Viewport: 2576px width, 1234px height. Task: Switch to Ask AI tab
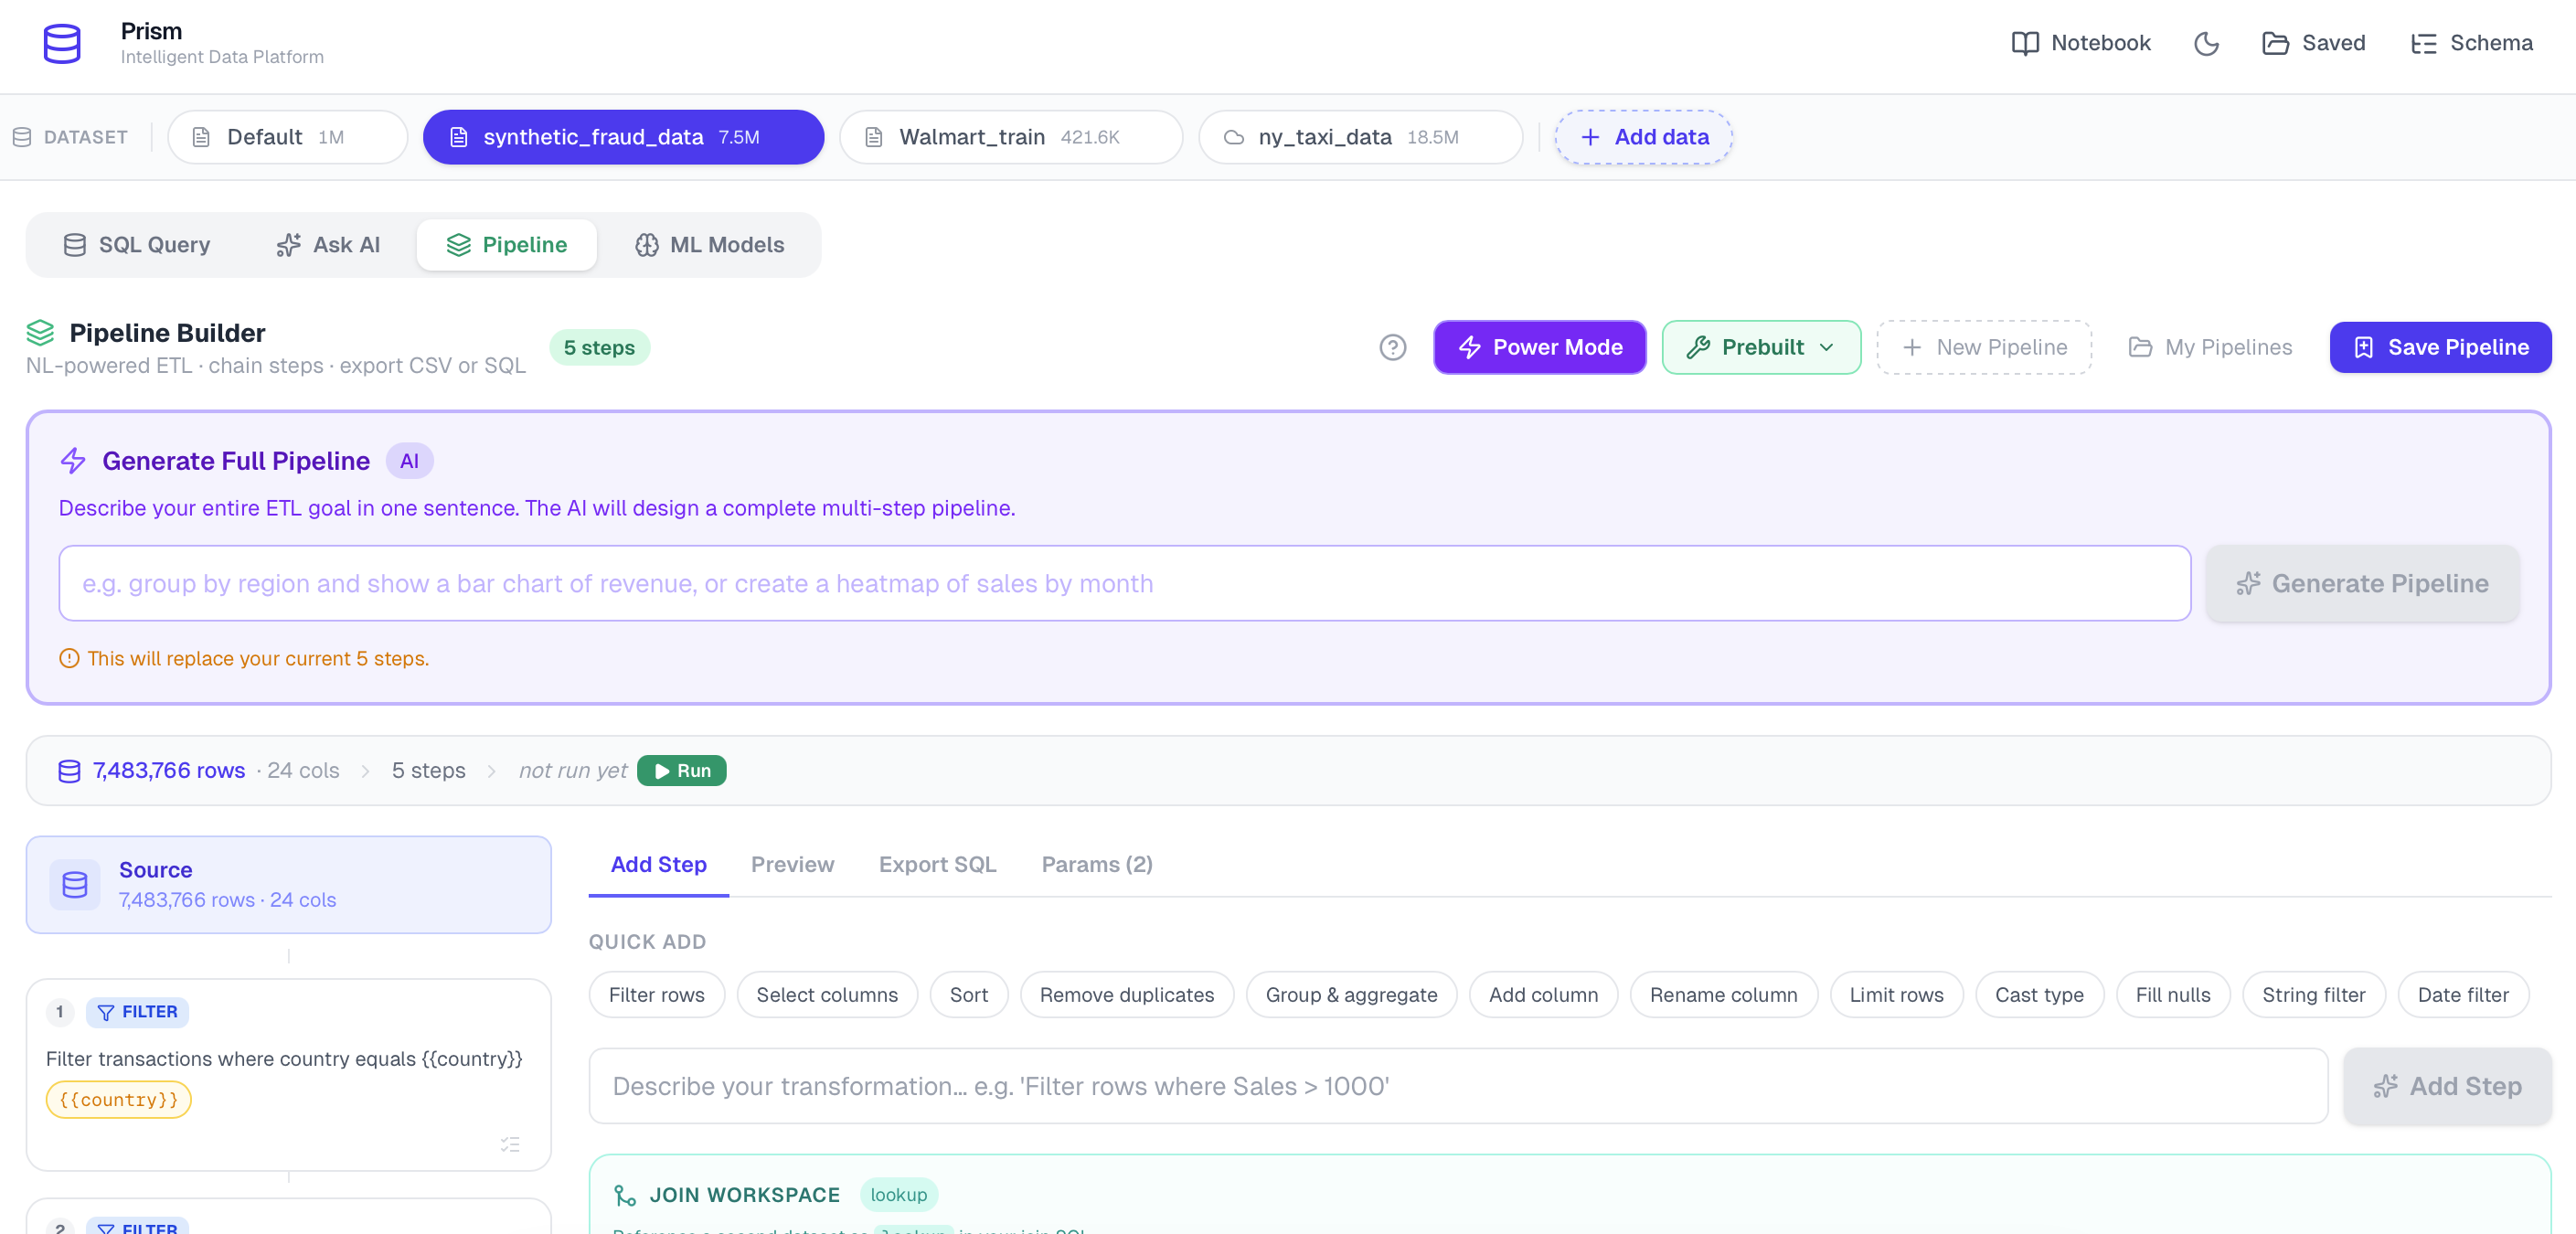pyautogui.click(x=328, y=245)
